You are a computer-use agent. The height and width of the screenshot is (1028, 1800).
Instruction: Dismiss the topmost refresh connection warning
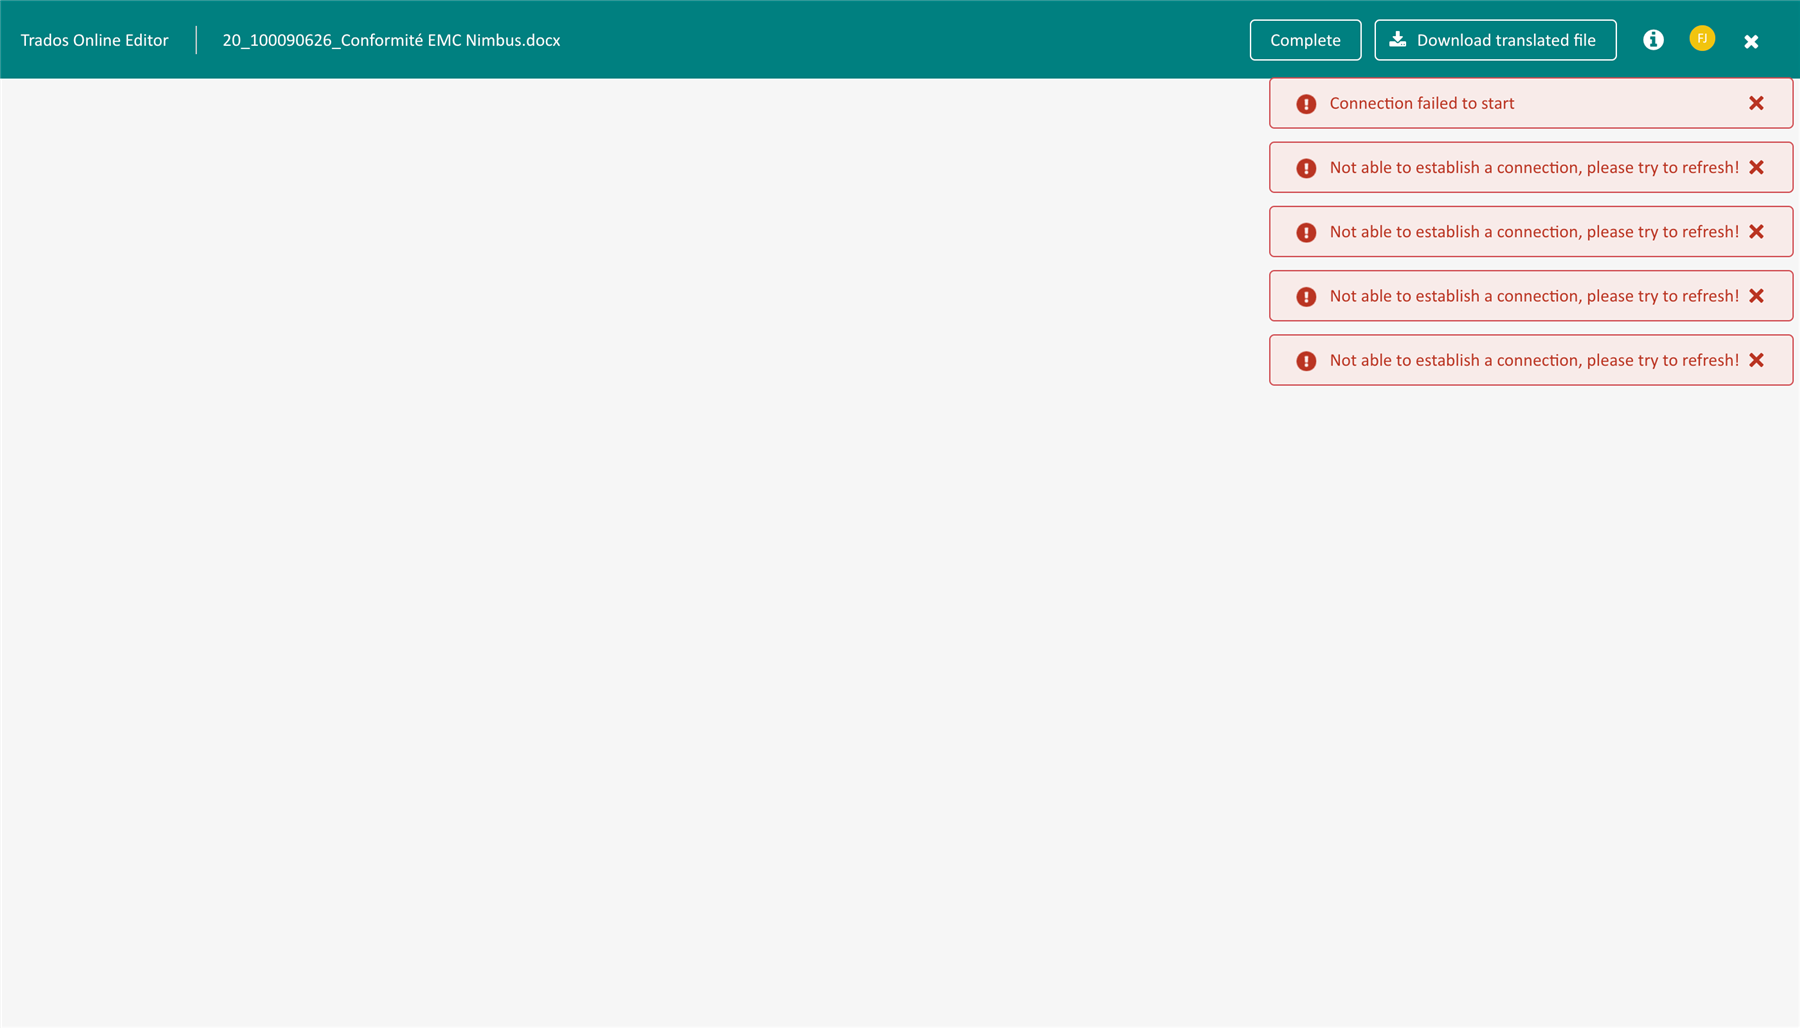(1756, 167)
